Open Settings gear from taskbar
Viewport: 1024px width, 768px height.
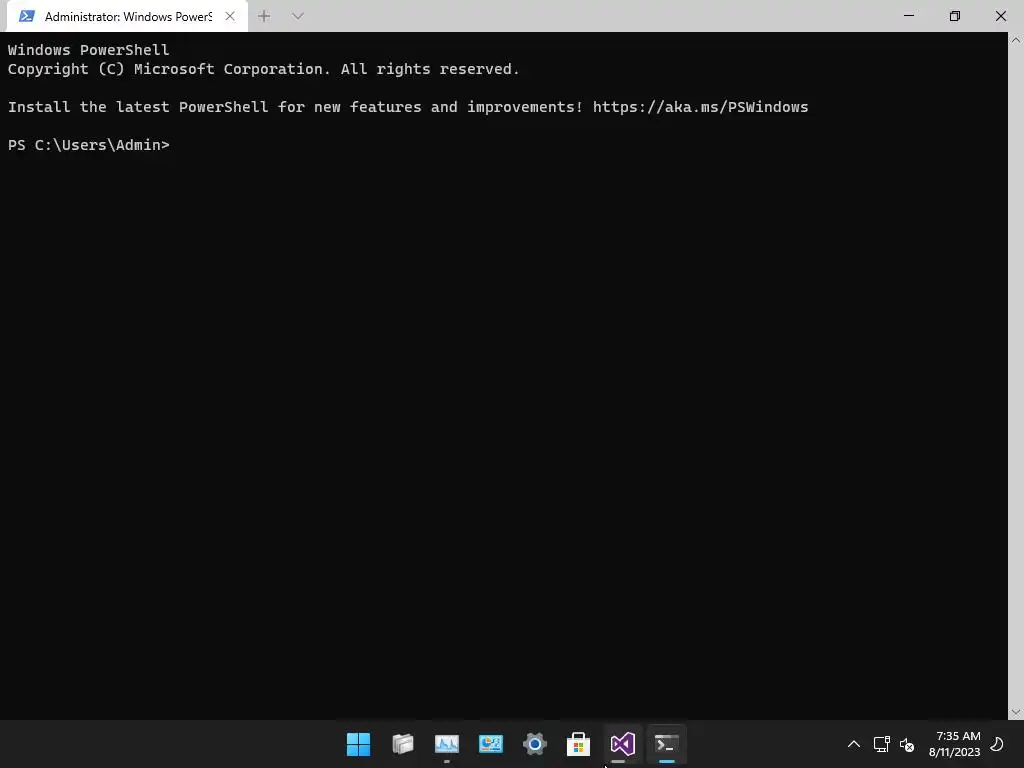(x=534, y=744)
